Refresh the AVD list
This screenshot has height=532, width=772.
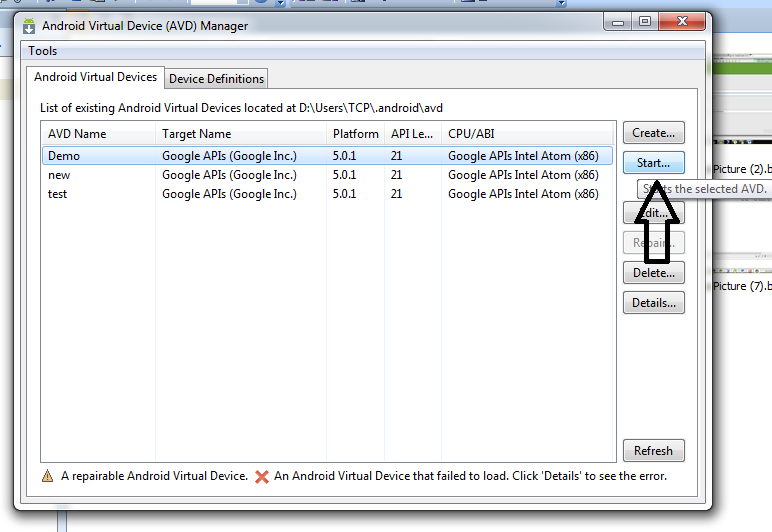point(653,451)
